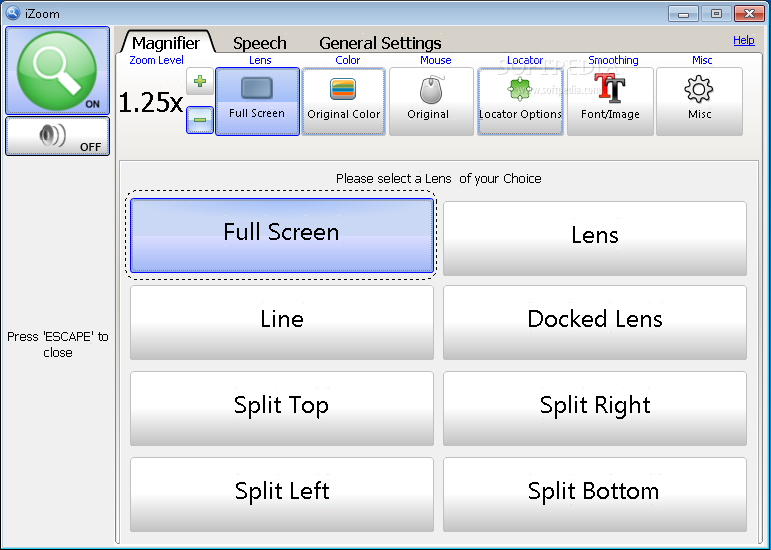Viewport: 771px width, 550px height.
Task: Select the Split Top option
Action: tap(282, 408)
